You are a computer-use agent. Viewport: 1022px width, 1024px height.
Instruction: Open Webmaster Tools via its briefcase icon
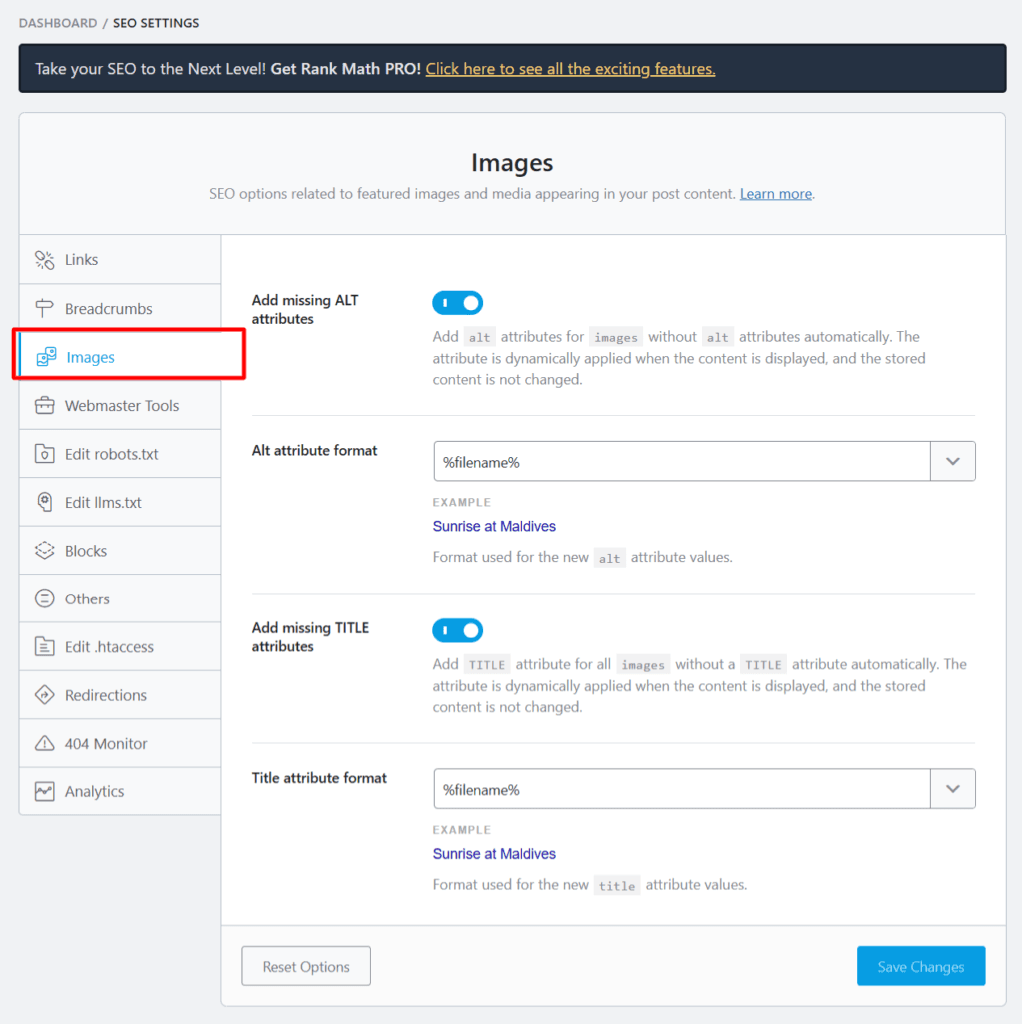click(x=45, y=405)
